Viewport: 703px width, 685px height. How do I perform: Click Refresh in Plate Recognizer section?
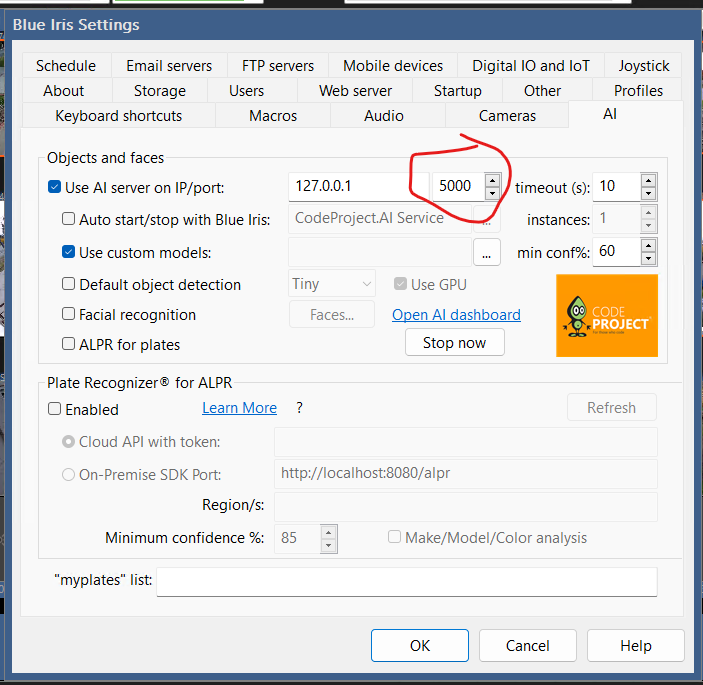[x=612, y=408]
